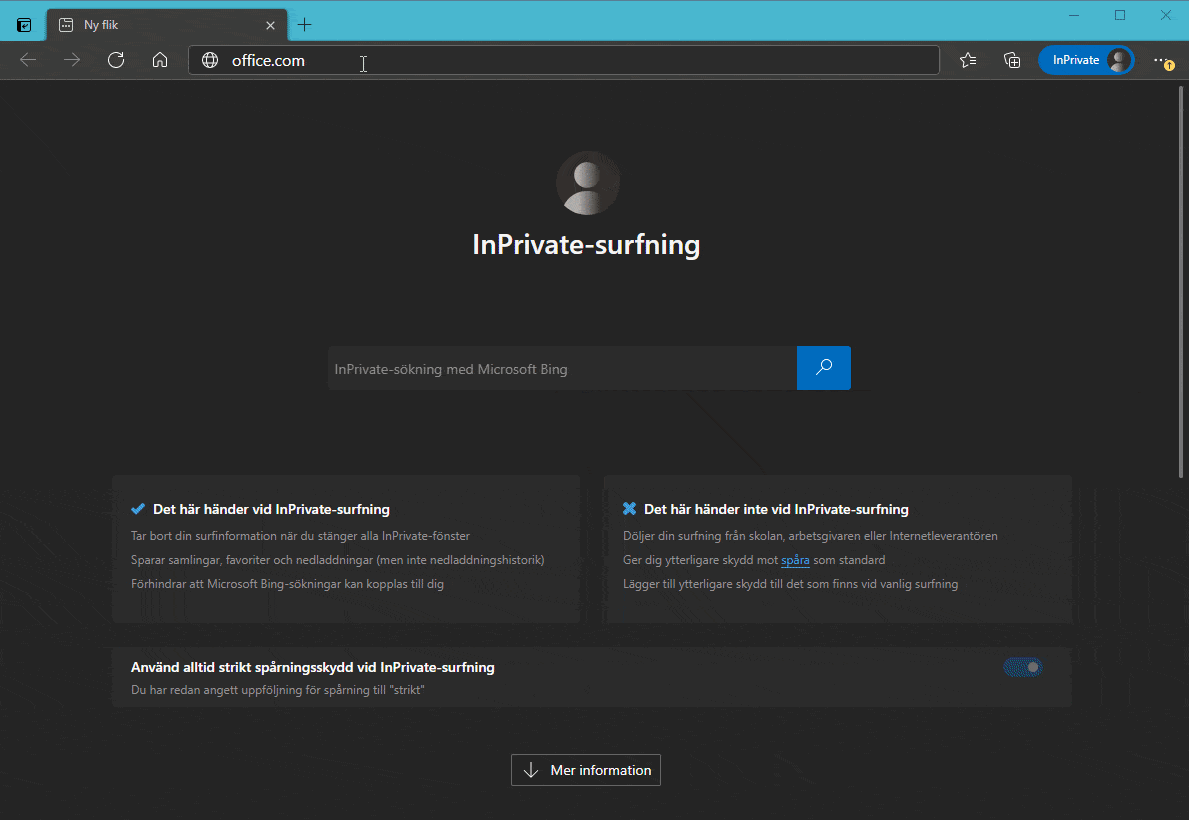The width and height of the screenshot is (1189, 820).
Task: Open the InPrivate profile button
Action: tap(1086, 60)
